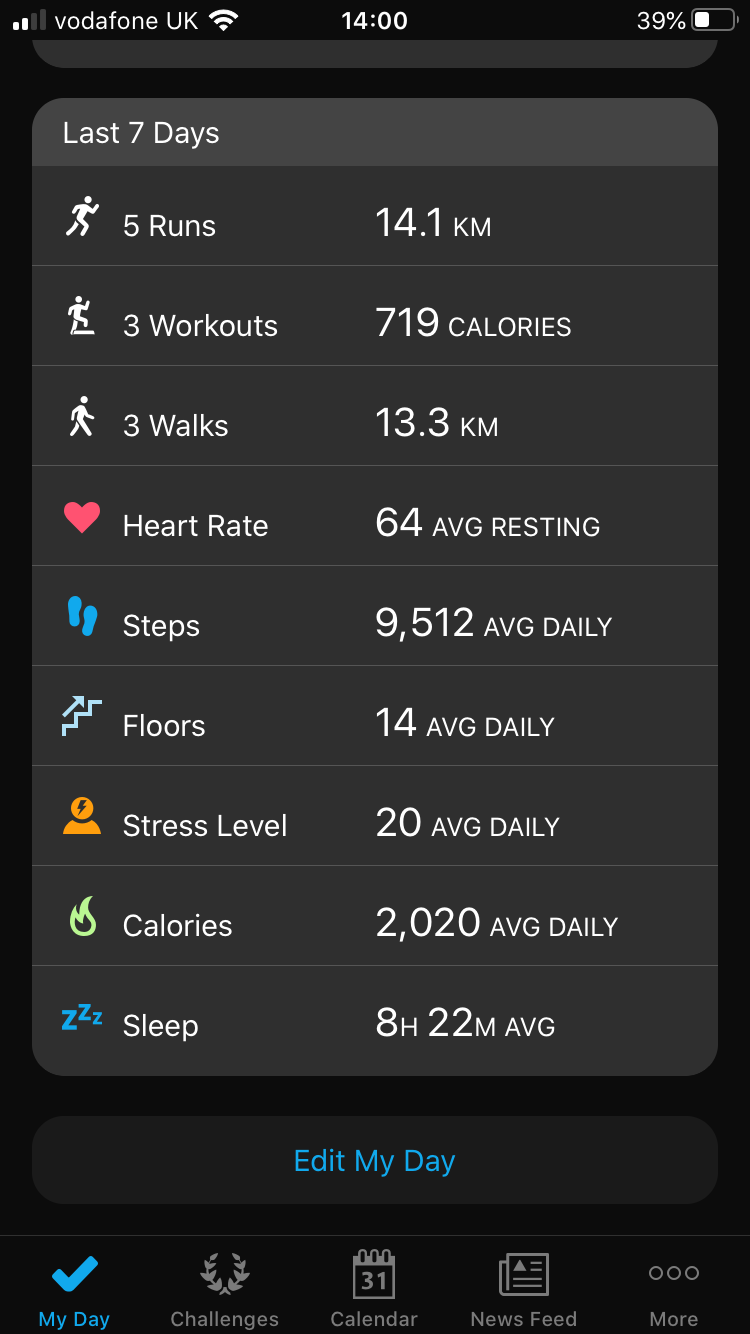Tap the running figure icon

point(82,216)
